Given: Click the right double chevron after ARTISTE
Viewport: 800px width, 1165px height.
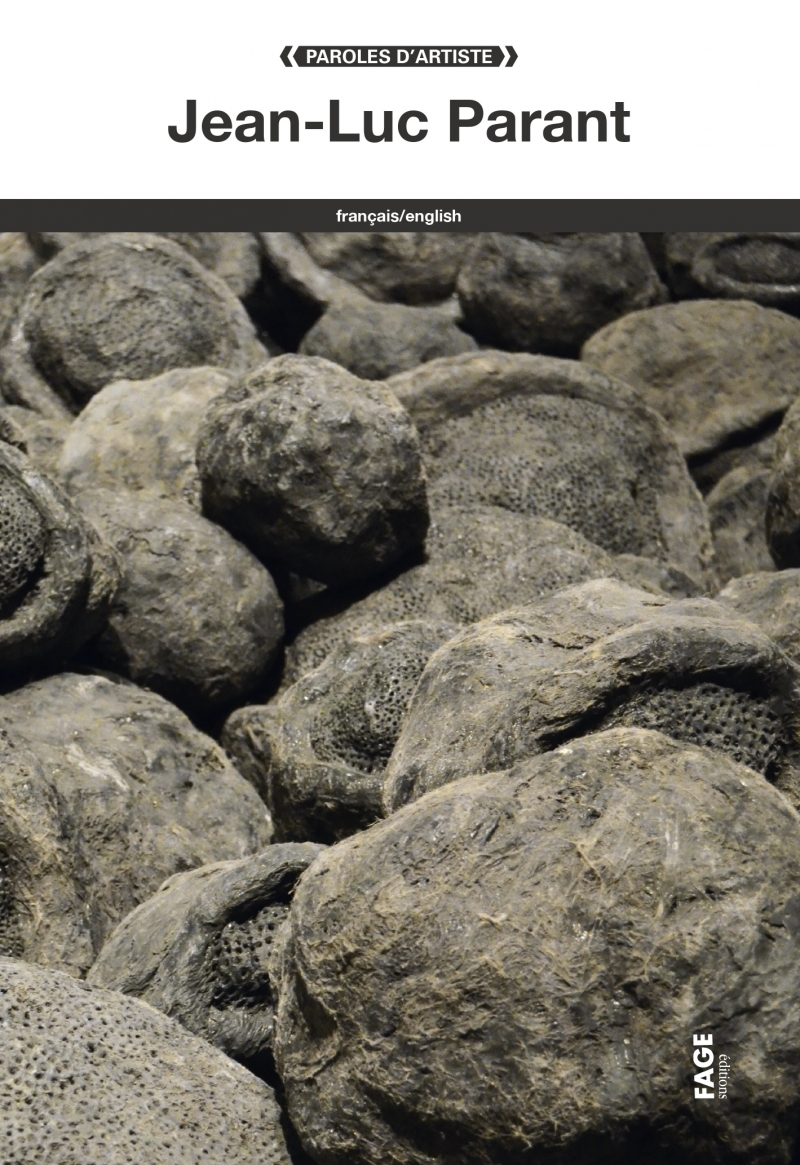Looking at the screenshot, I should tap(512, 57).
